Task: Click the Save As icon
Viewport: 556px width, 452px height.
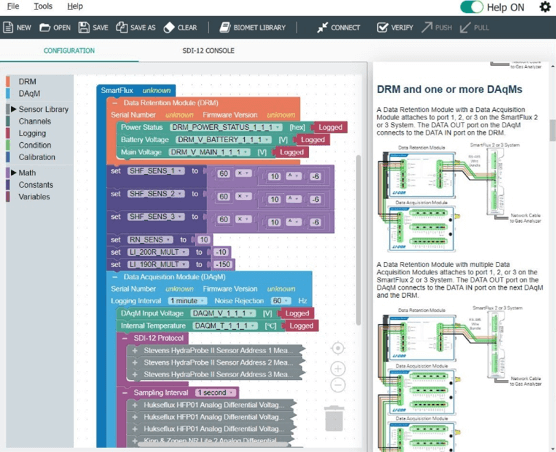Action: [x=122, y=28]
